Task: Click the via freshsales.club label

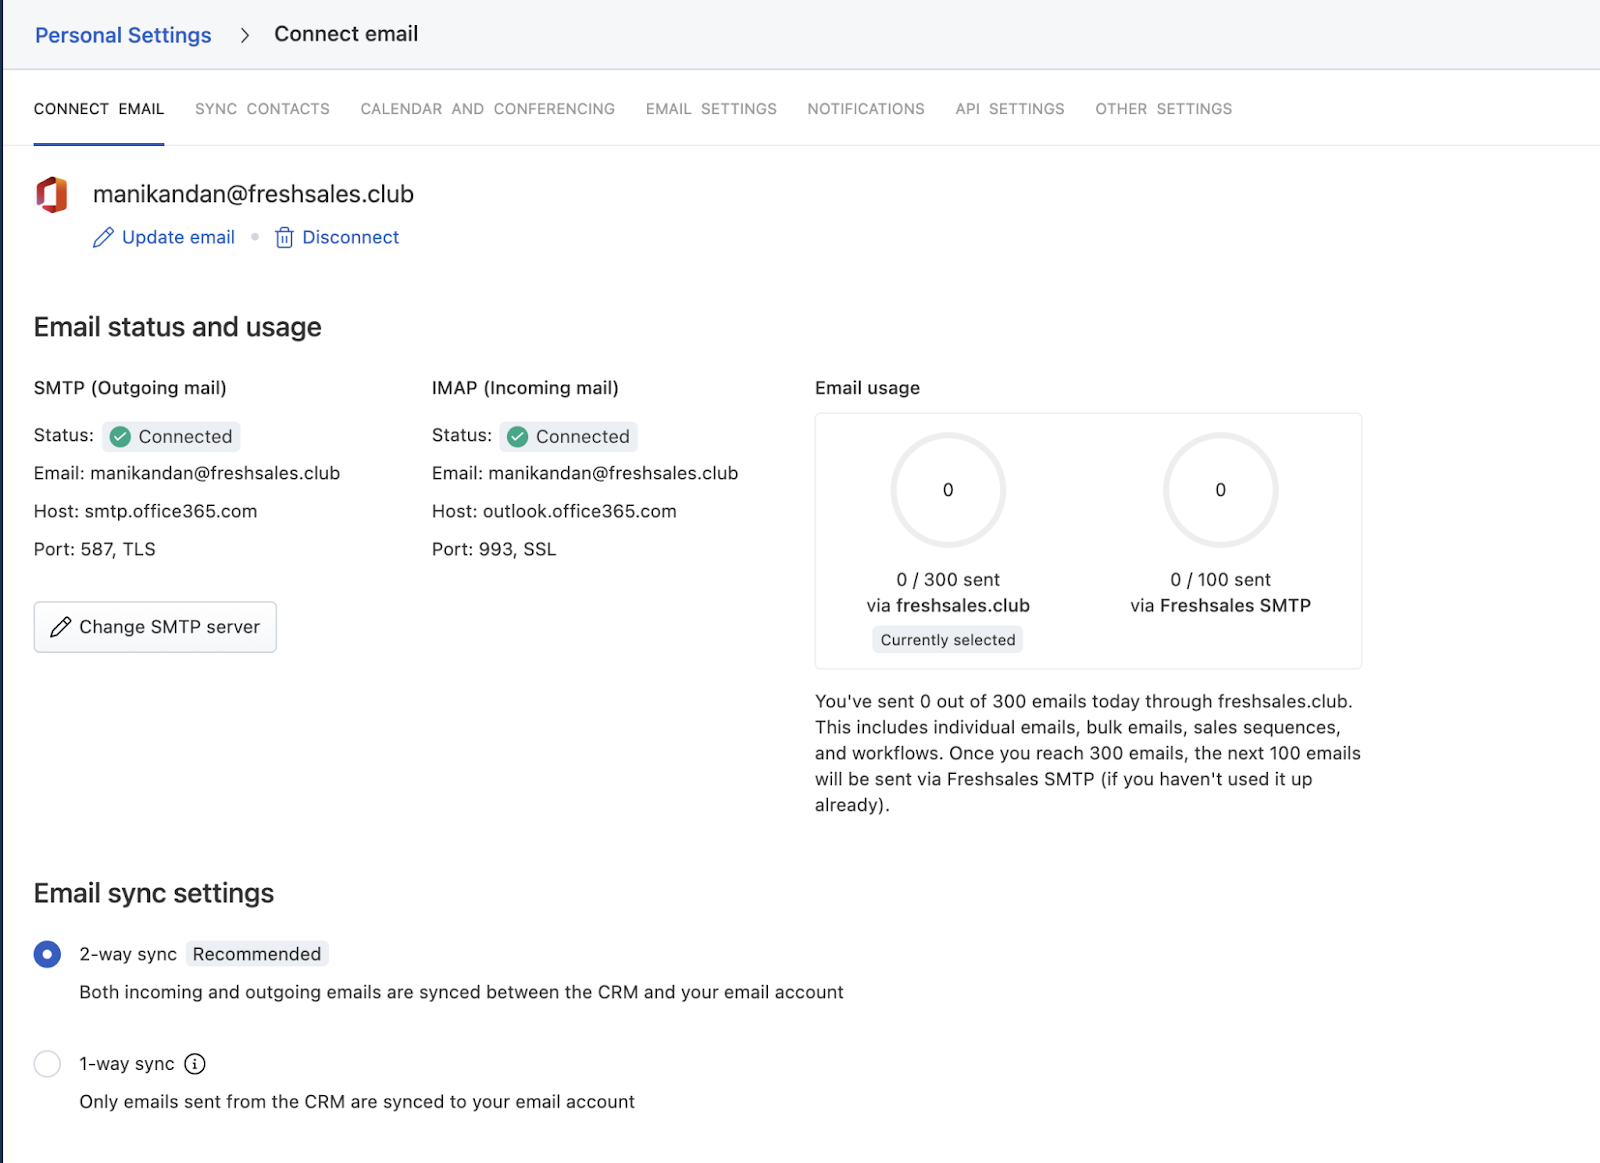Action: point(948,606)
